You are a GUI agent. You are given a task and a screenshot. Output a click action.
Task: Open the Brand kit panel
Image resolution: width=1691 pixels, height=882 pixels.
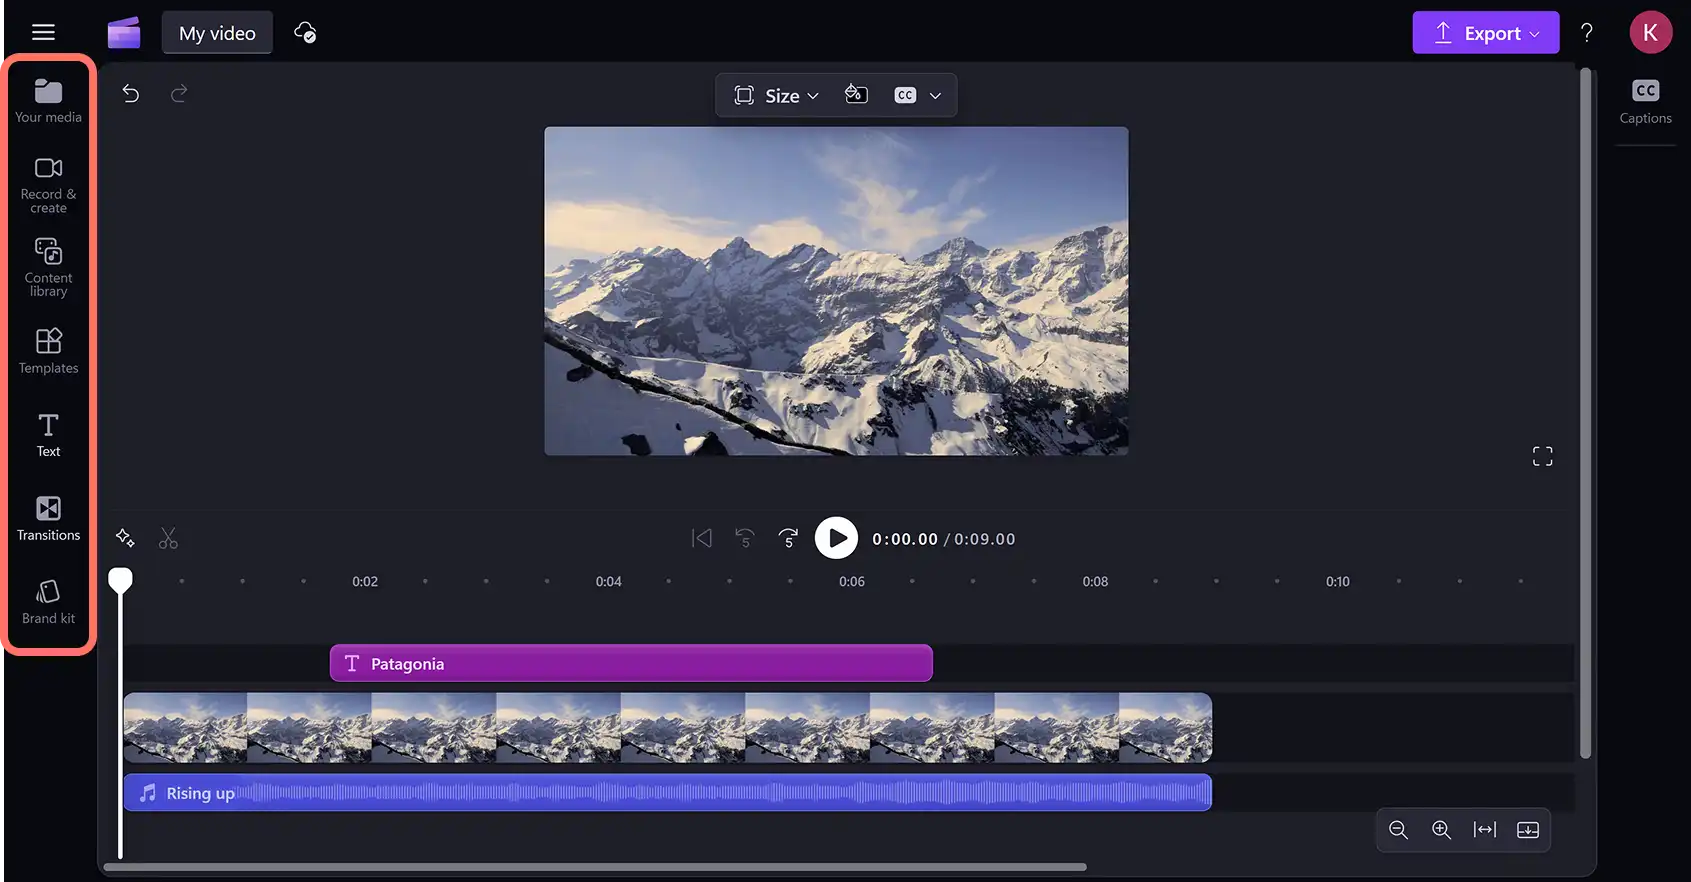click(x=48, y=602)
